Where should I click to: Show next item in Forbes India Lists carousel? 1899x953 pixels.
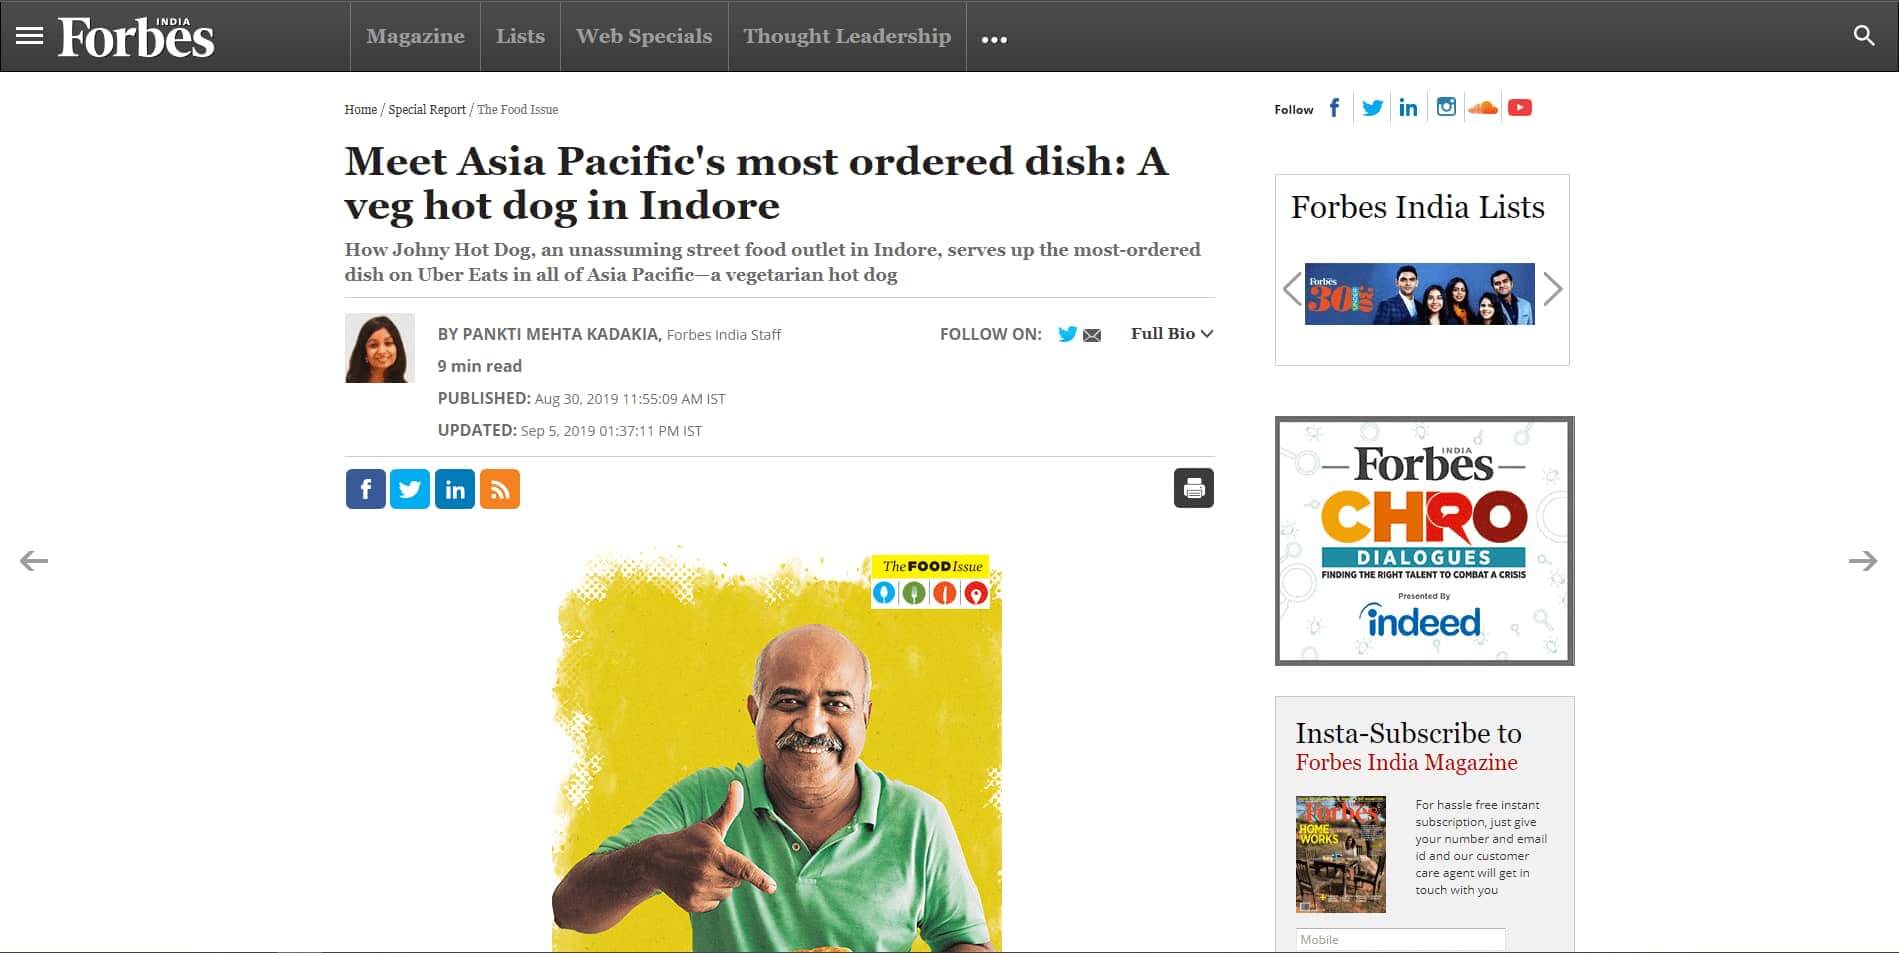[x=1552, y=290]
